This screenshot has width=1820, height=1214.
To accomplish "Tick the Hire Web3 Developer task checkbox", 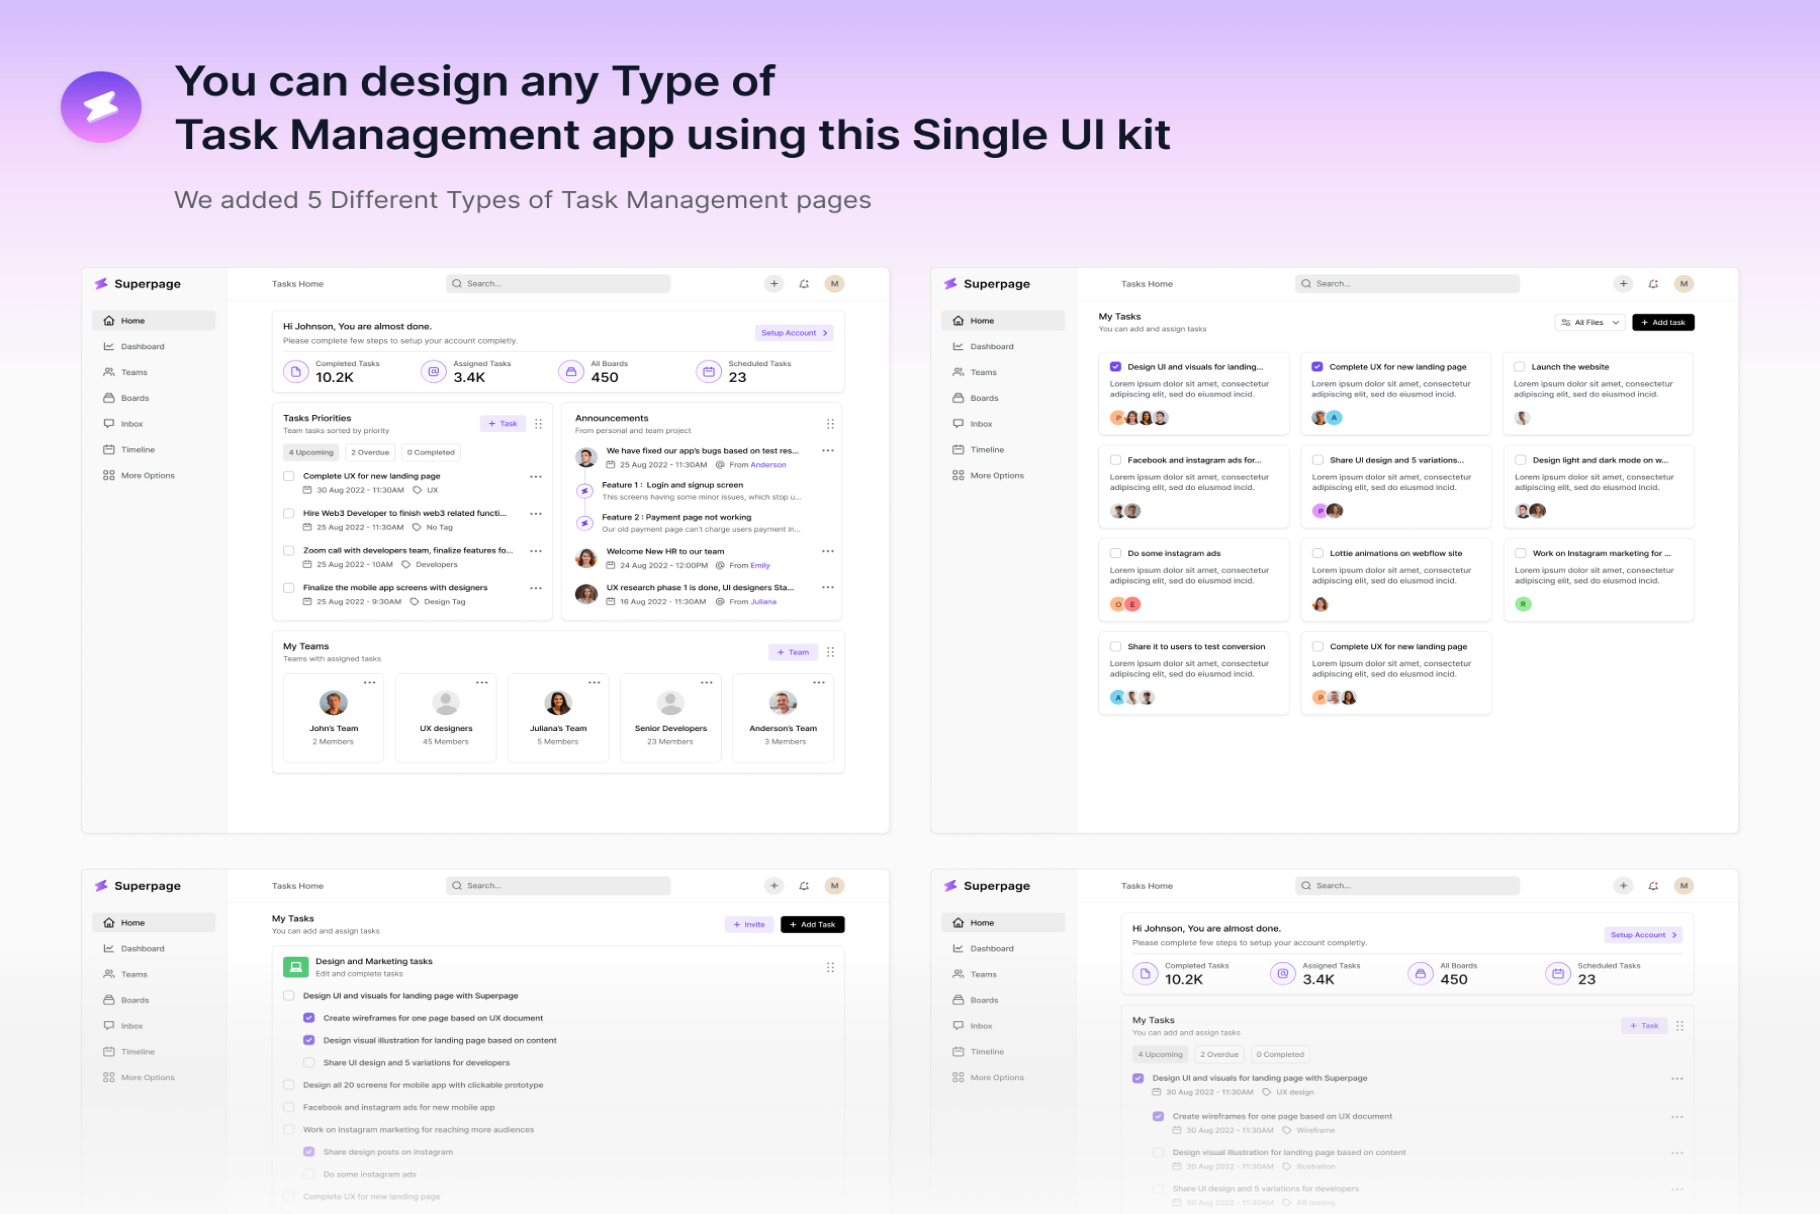I will (289, 513).
